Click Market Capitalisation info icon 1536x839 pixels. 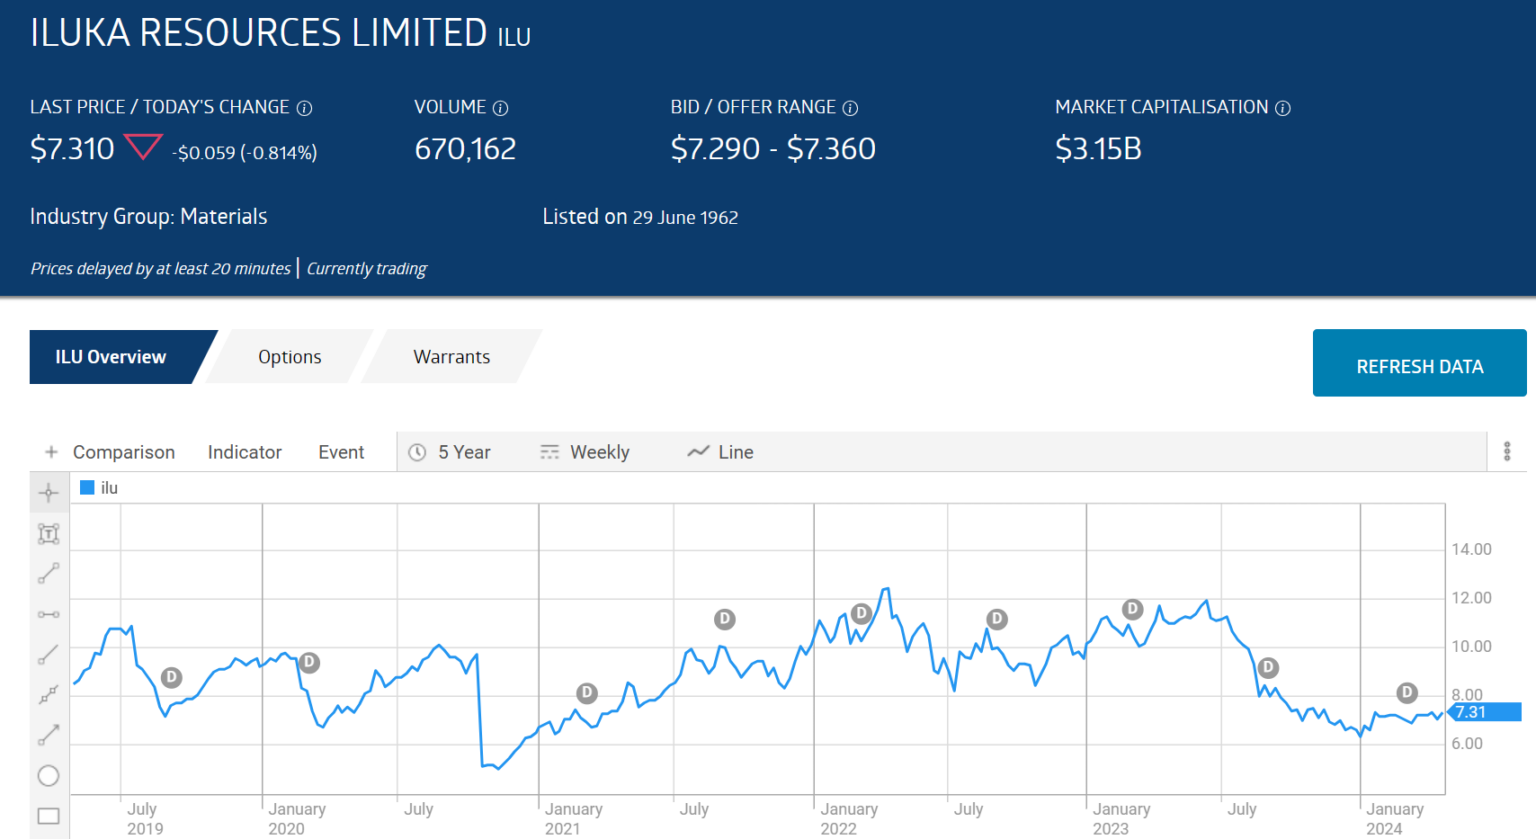(1283, 108)
